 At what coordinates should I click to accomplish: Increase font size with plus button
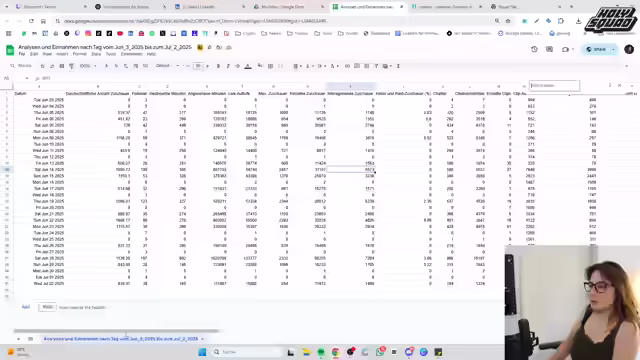point(207,66)
